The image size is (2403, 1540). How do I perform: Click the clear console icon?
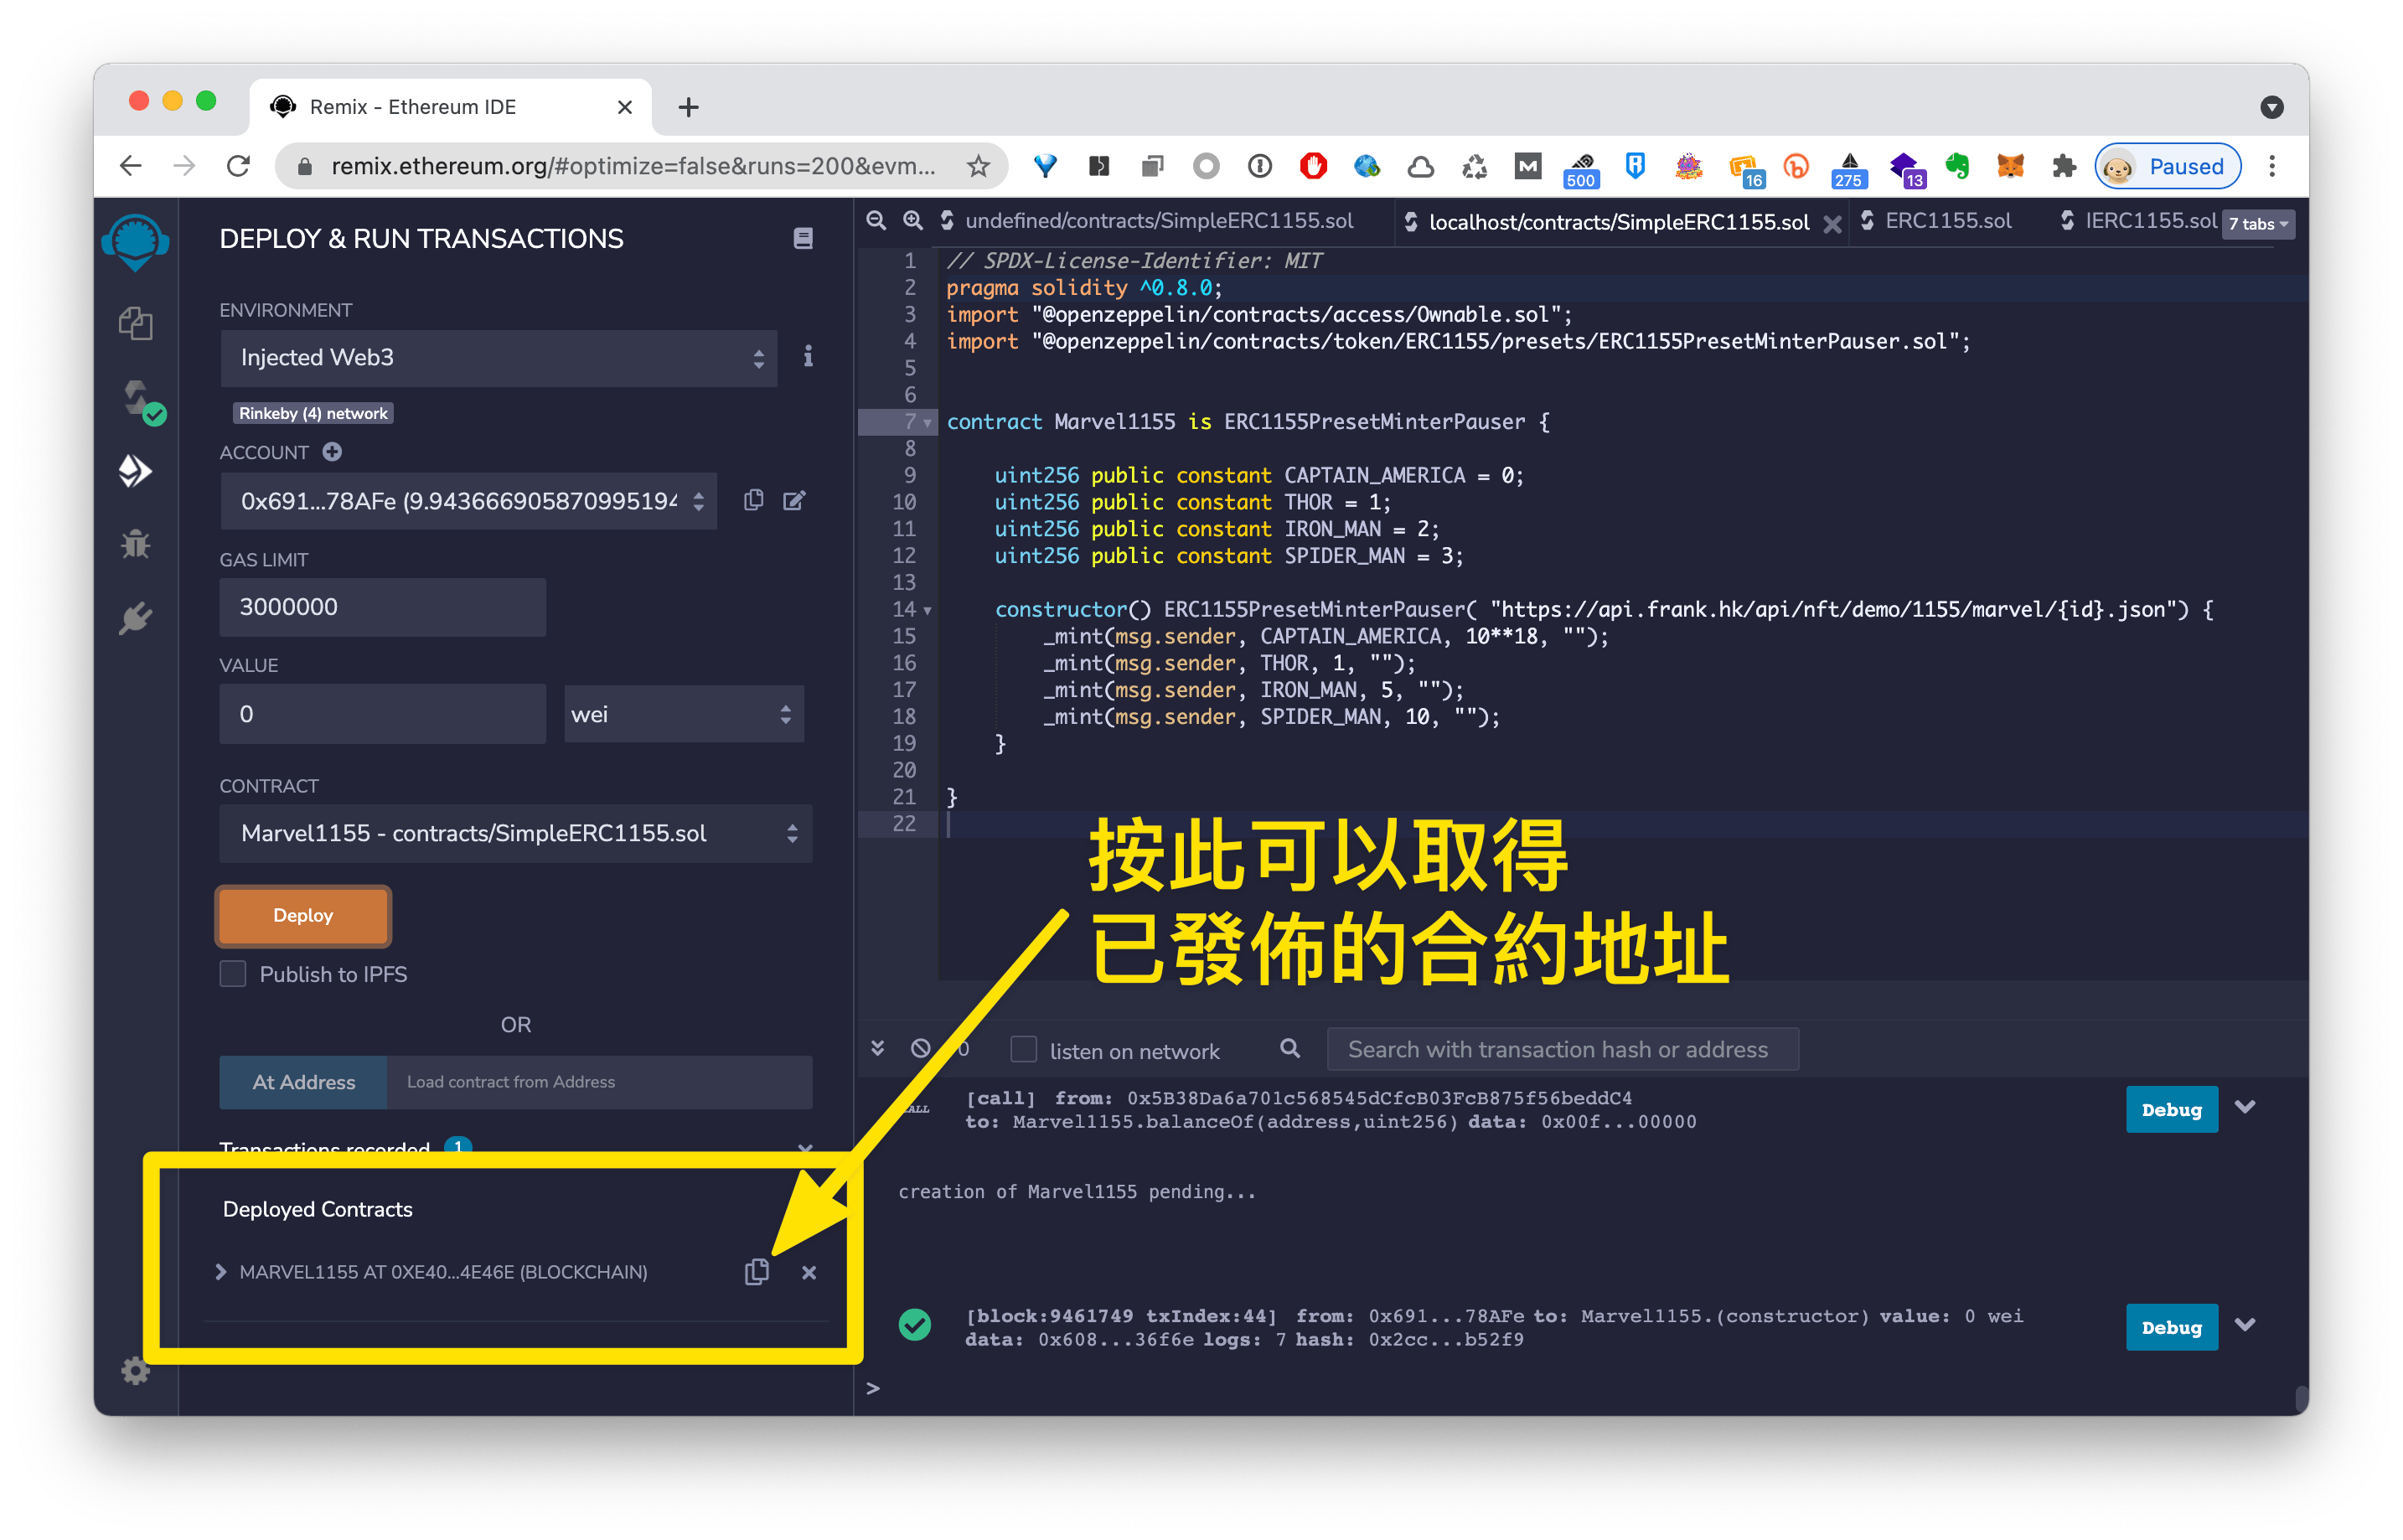(920, 1048)
